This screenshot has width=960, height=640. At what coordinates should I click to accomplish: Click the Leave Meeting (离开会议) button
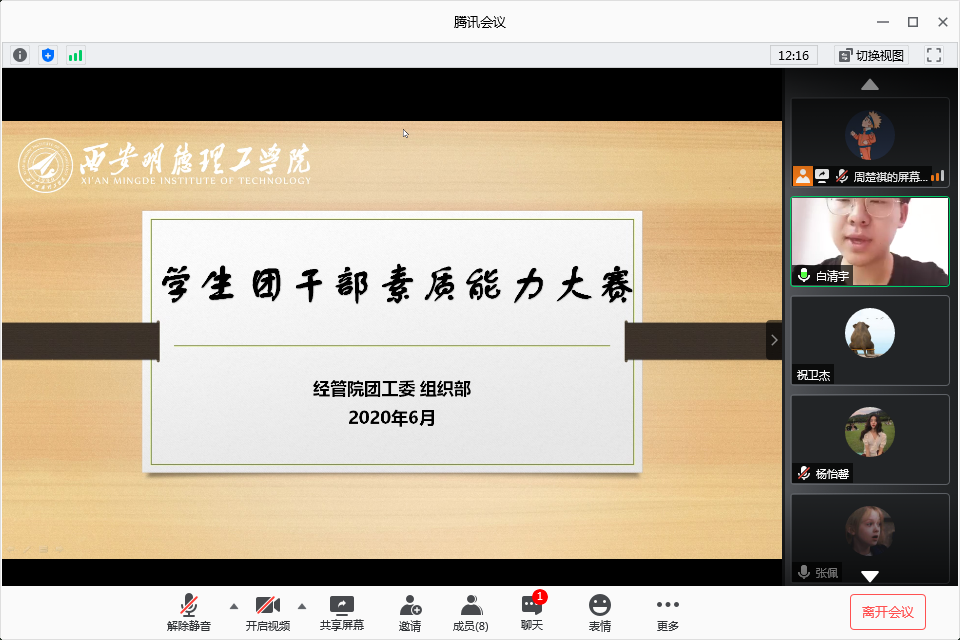(x=887, y=611)
